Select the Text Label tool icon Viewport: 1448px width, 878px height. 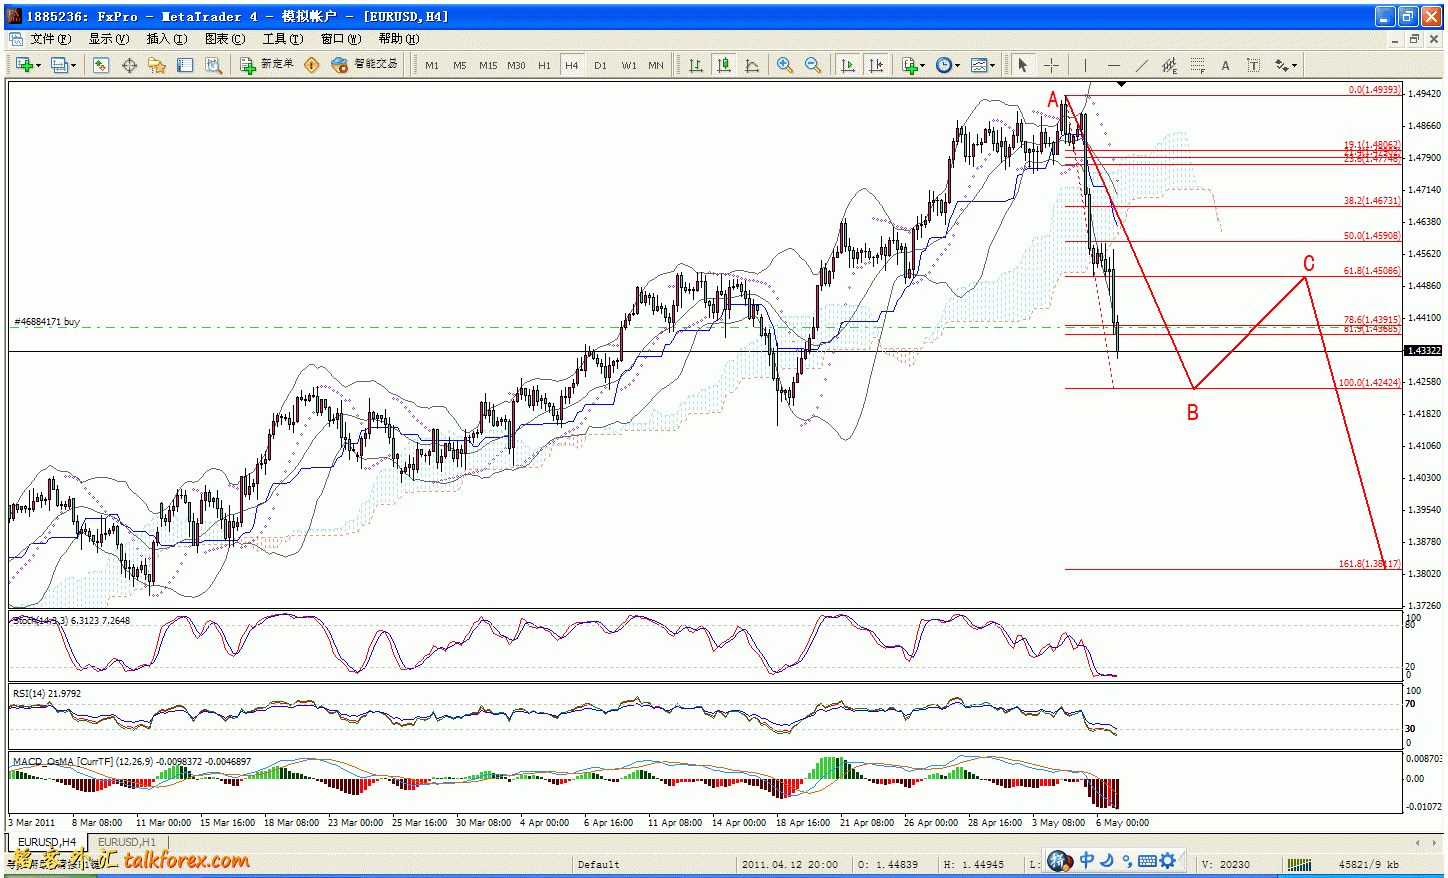[x=1254, y=65]
